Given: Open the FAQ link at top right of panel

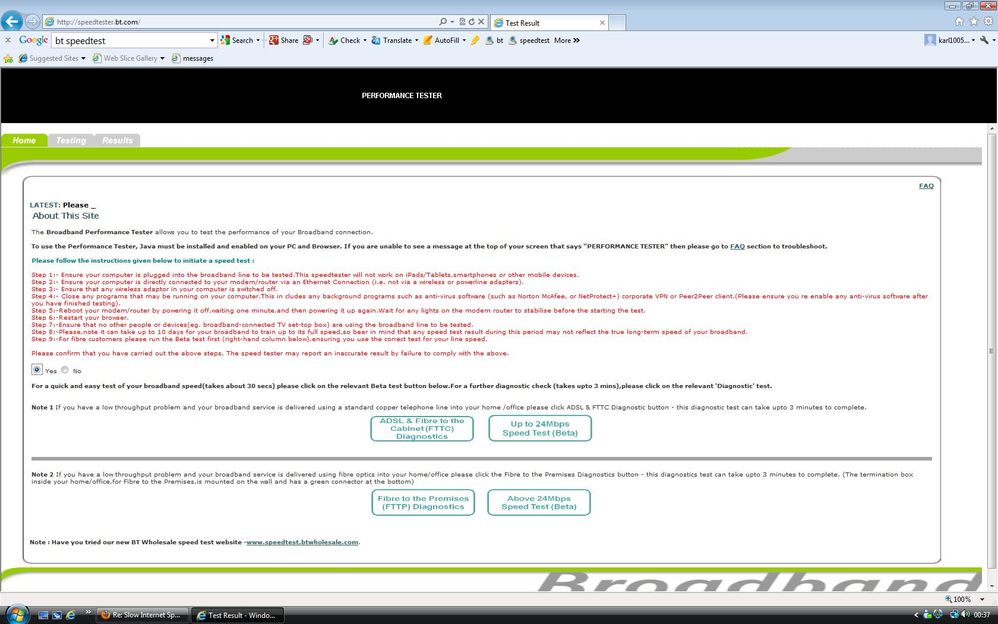Looking at the screenshot, I should pos(926,186).
